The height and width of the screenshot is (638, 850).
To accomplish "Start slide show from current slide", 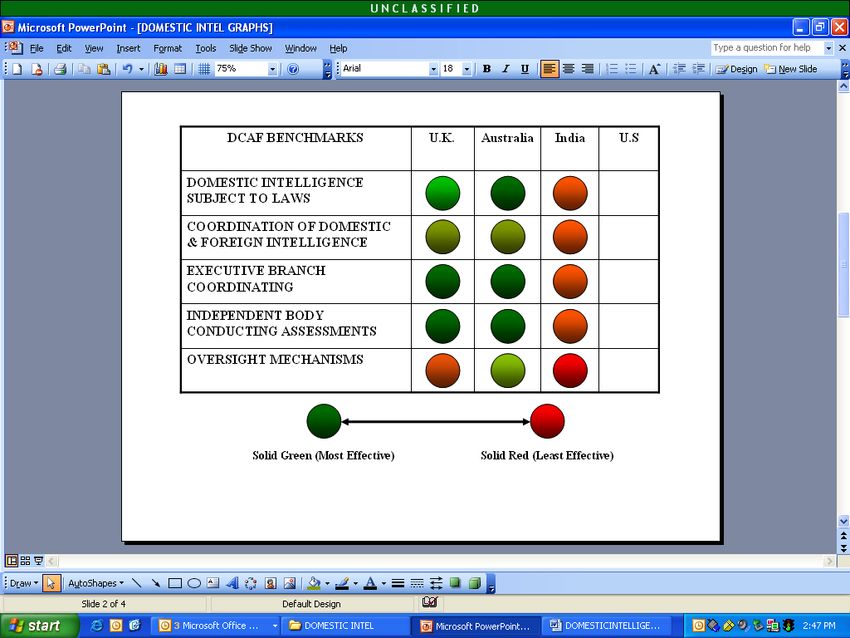I will coord(38,561).
